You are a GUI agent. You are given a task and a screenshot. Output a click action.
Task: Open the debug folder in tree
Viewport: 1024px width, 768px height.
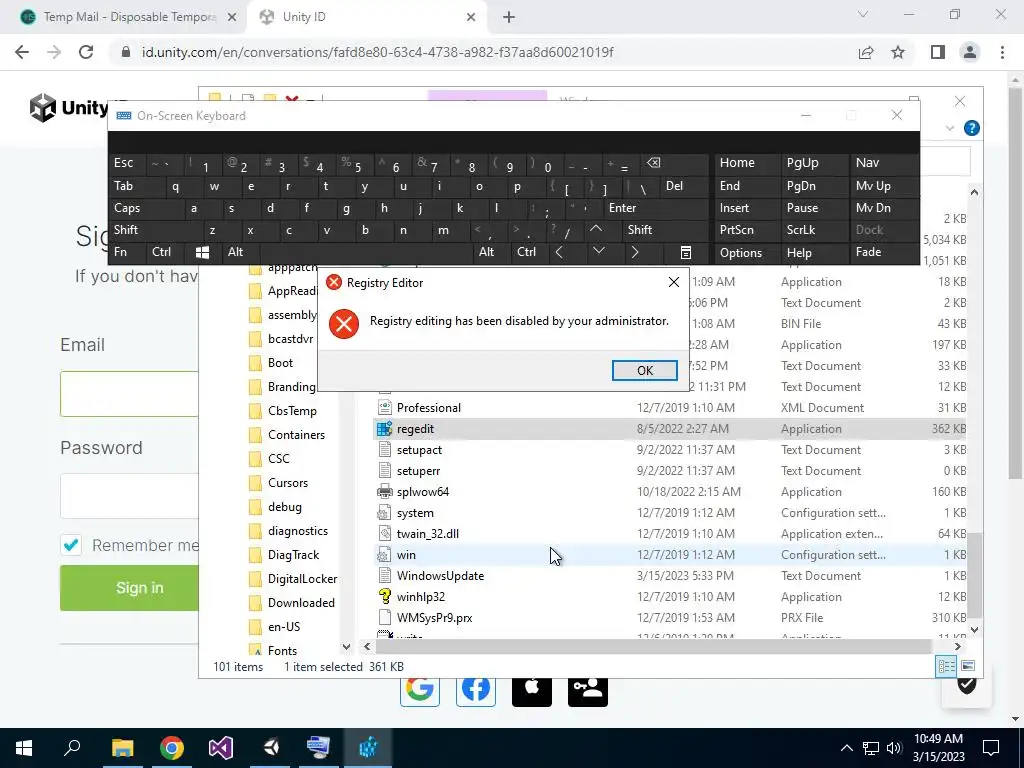[x=284, y=507]
